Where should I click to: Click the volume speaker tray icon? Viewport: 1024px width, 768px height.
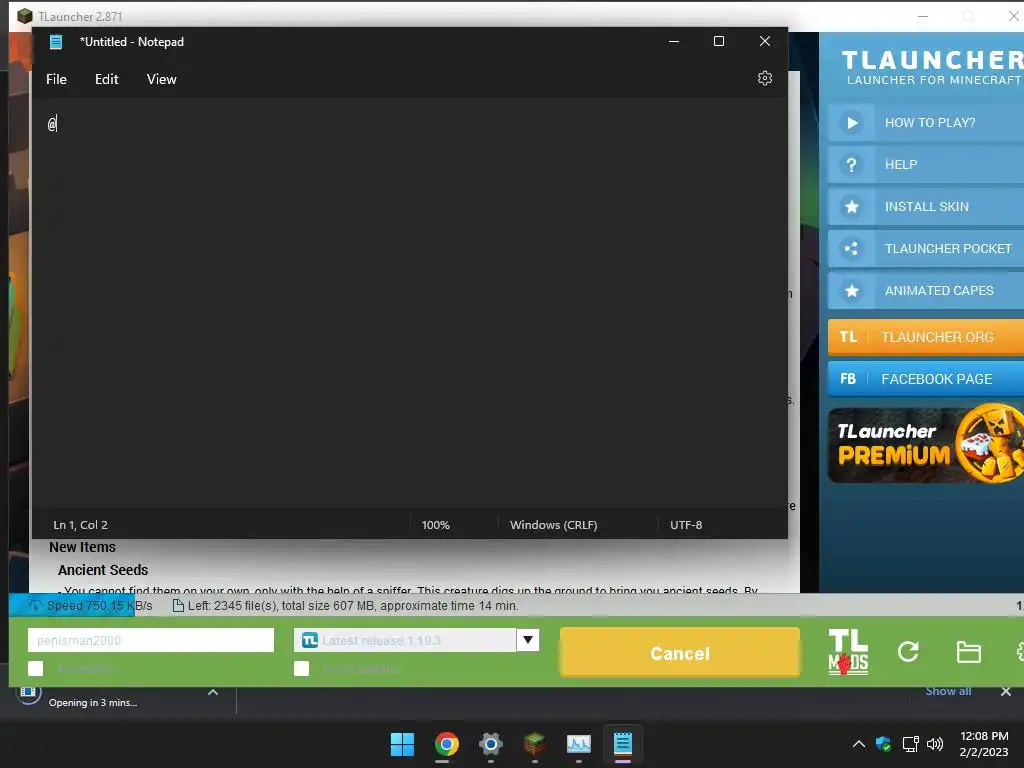click(935, 744)
